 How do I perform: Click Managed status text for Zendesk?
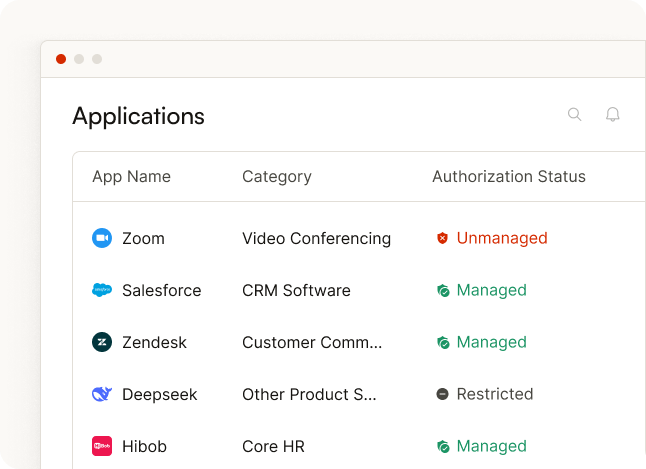click(x=492, y=342)
